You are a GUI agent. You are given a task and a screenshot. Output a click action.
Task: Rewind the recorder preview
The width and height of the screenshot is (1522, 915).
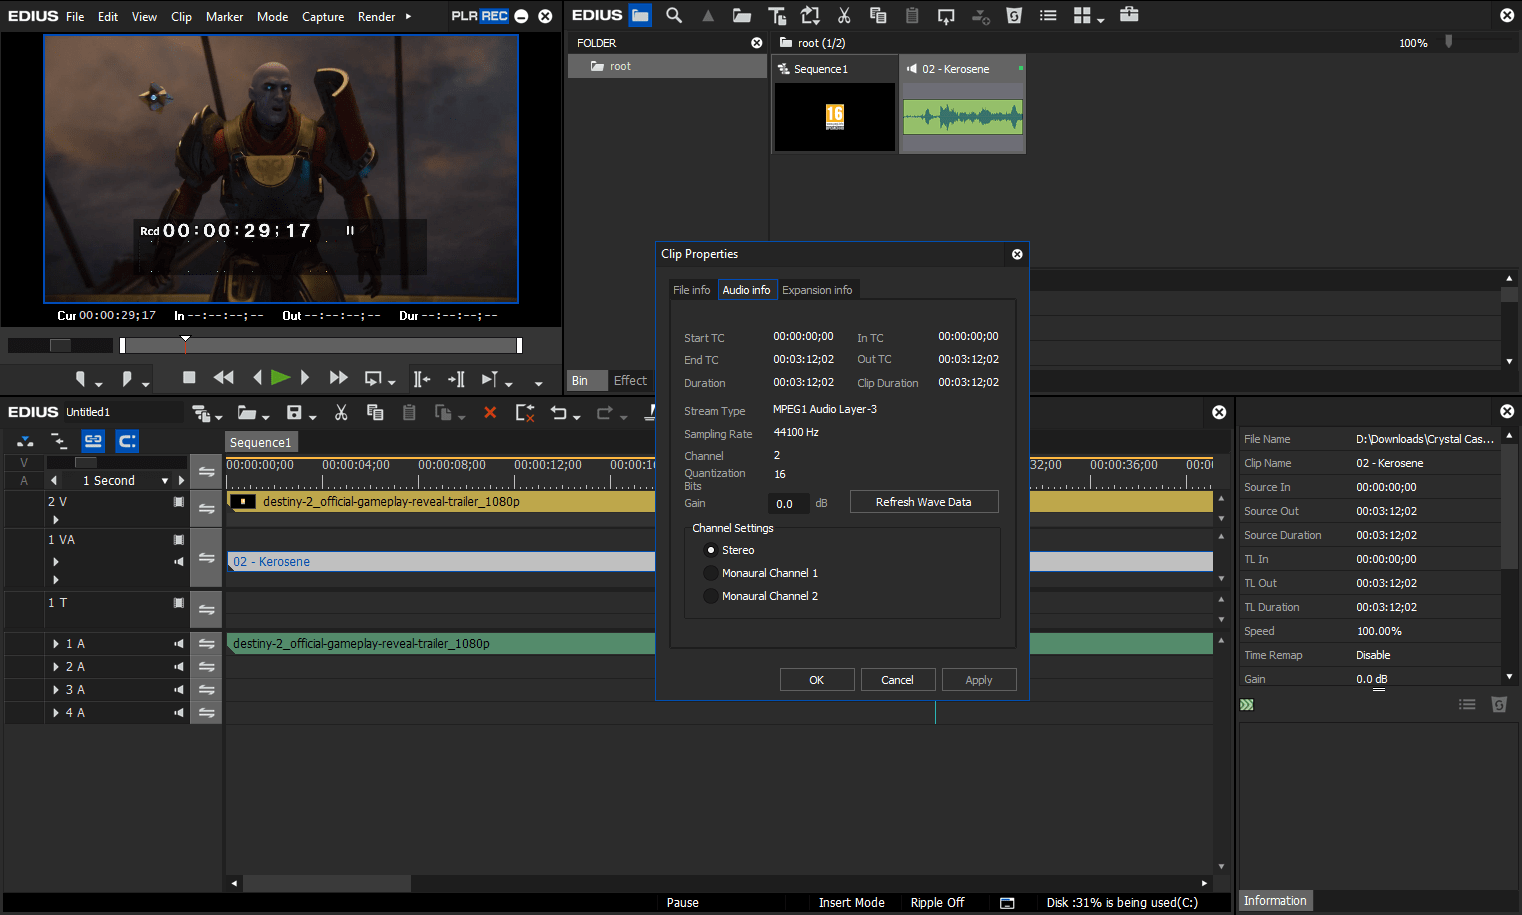223,377
